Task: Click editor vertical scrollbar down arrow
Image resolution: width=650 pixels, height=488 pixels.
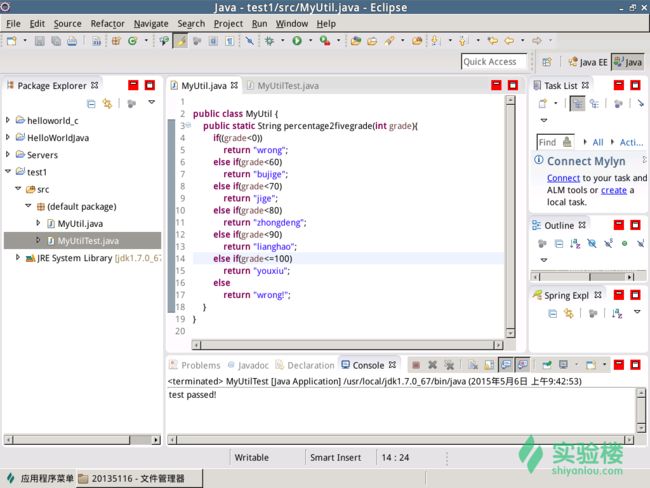Action: tap(510, 333)
